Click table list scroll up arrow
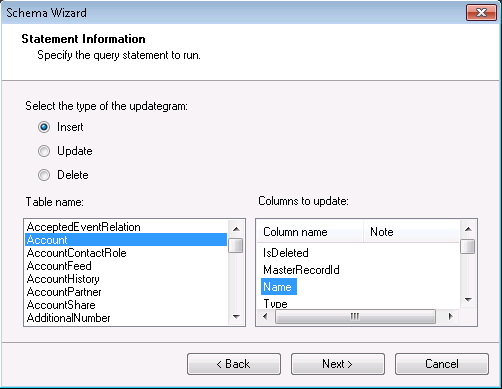The image size is (502, 389). point(236,229)
